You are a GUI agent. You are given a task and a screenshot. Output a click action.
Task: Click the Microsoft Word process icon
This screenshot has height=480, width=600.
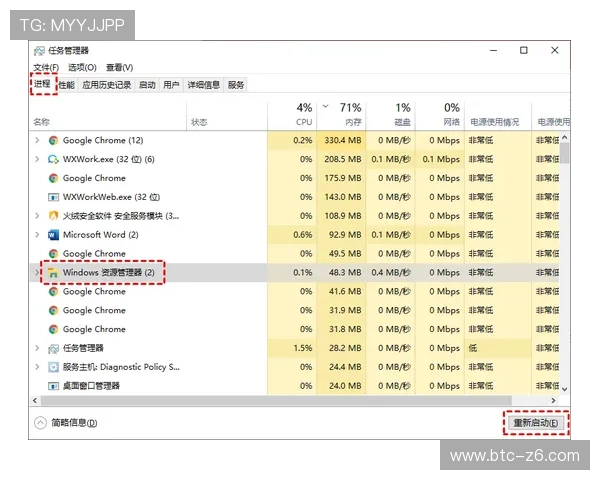tap(53, 235)
